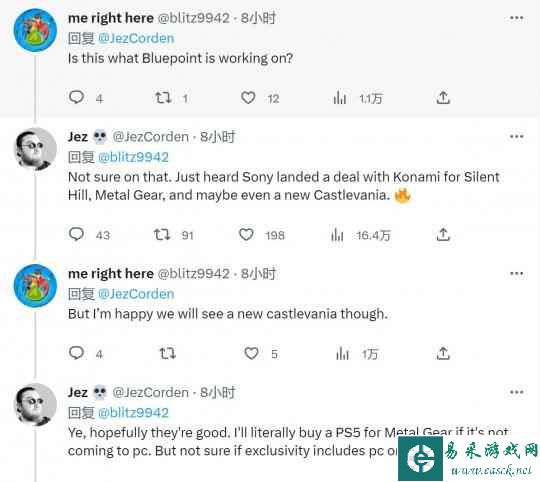Open blitz9942 avatar on castlevania tweet
This screenshot has height=482, width=540.
pyautogui.click(x=35, y=286)
